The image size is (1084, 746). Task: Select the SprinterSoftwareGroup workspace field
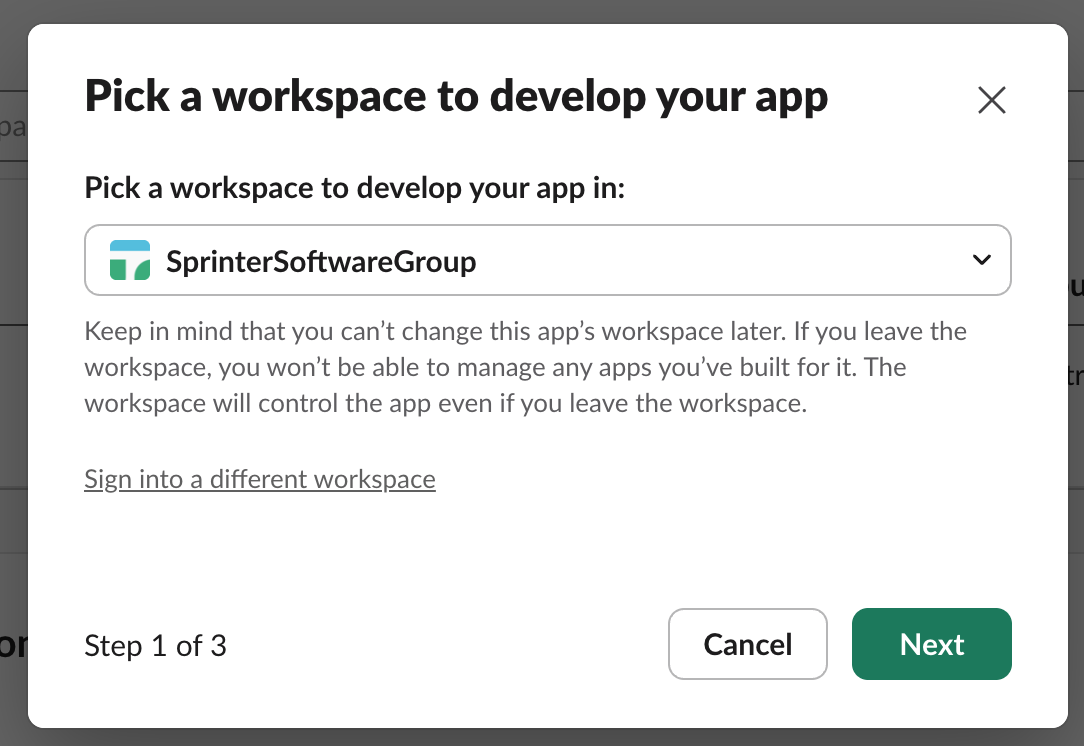tap(548, 259)
